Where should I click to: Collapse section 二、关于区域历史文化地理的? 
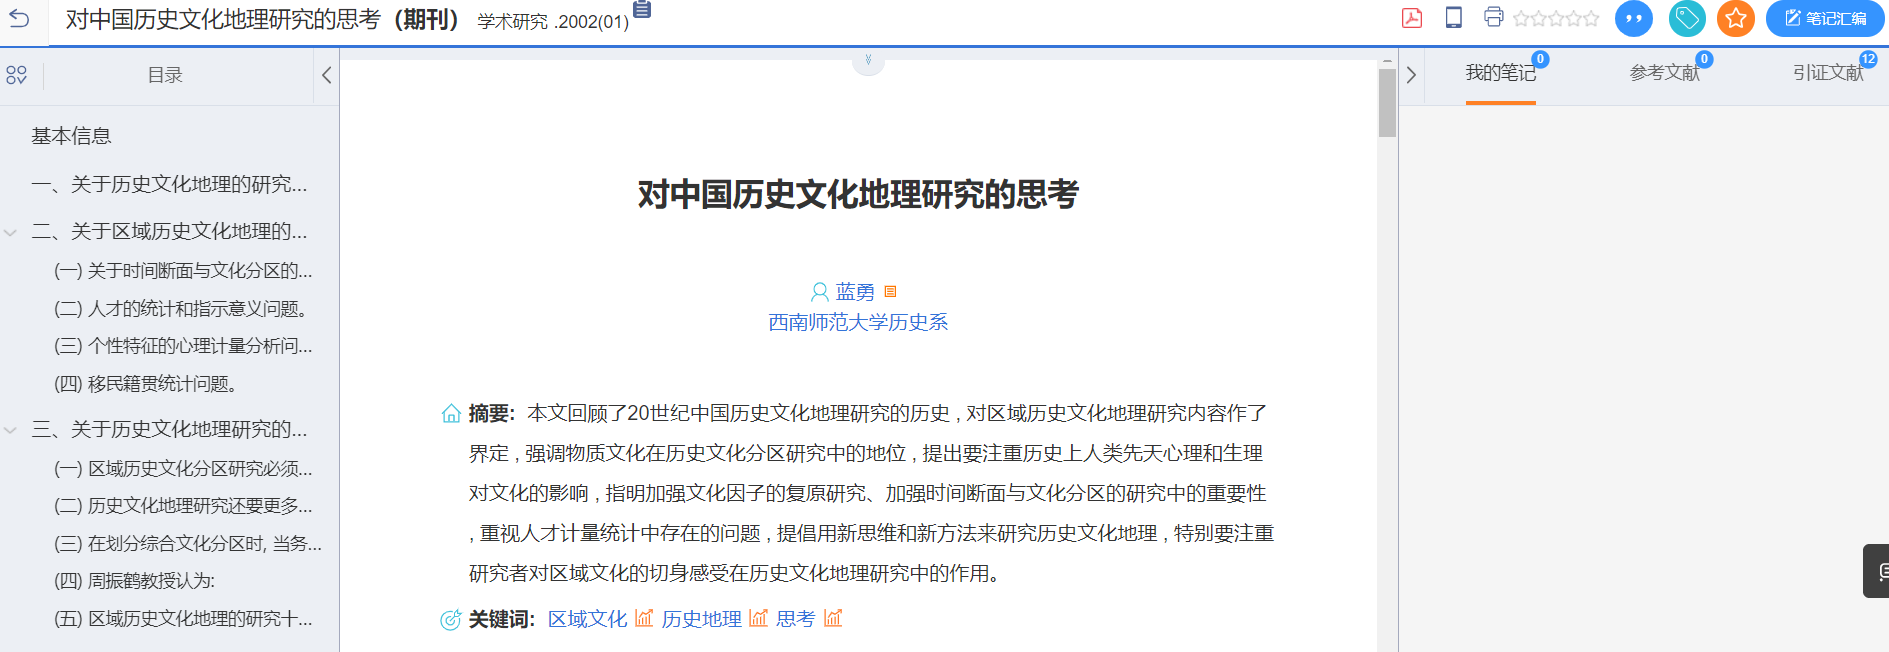[x=10, y=232]
